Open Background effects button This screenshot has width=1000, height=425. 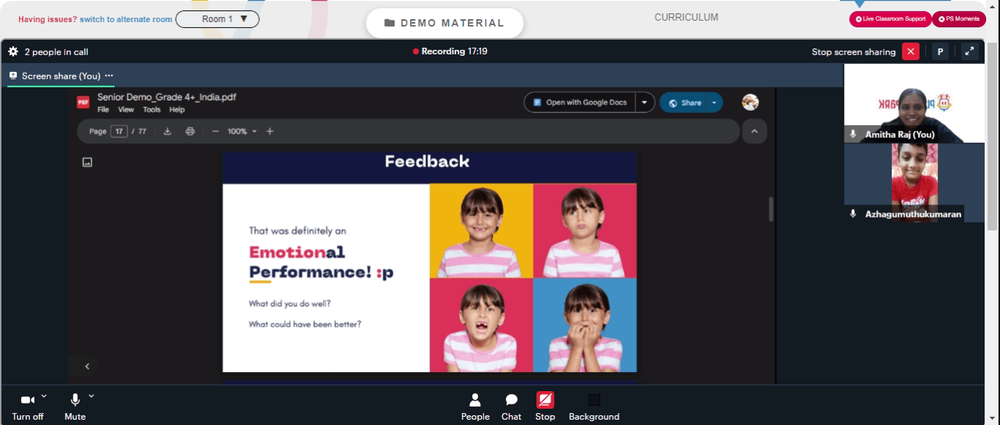[x=594, y=407]
